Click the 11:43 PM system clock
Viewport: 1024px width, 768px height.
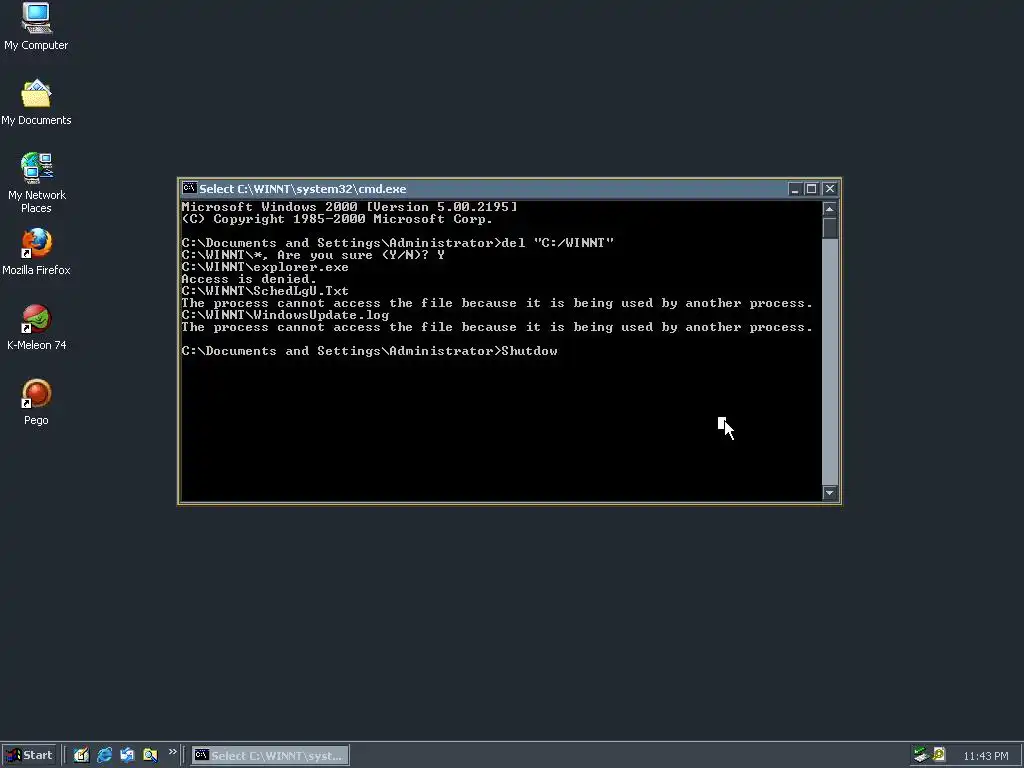click(x=985, y=756)
